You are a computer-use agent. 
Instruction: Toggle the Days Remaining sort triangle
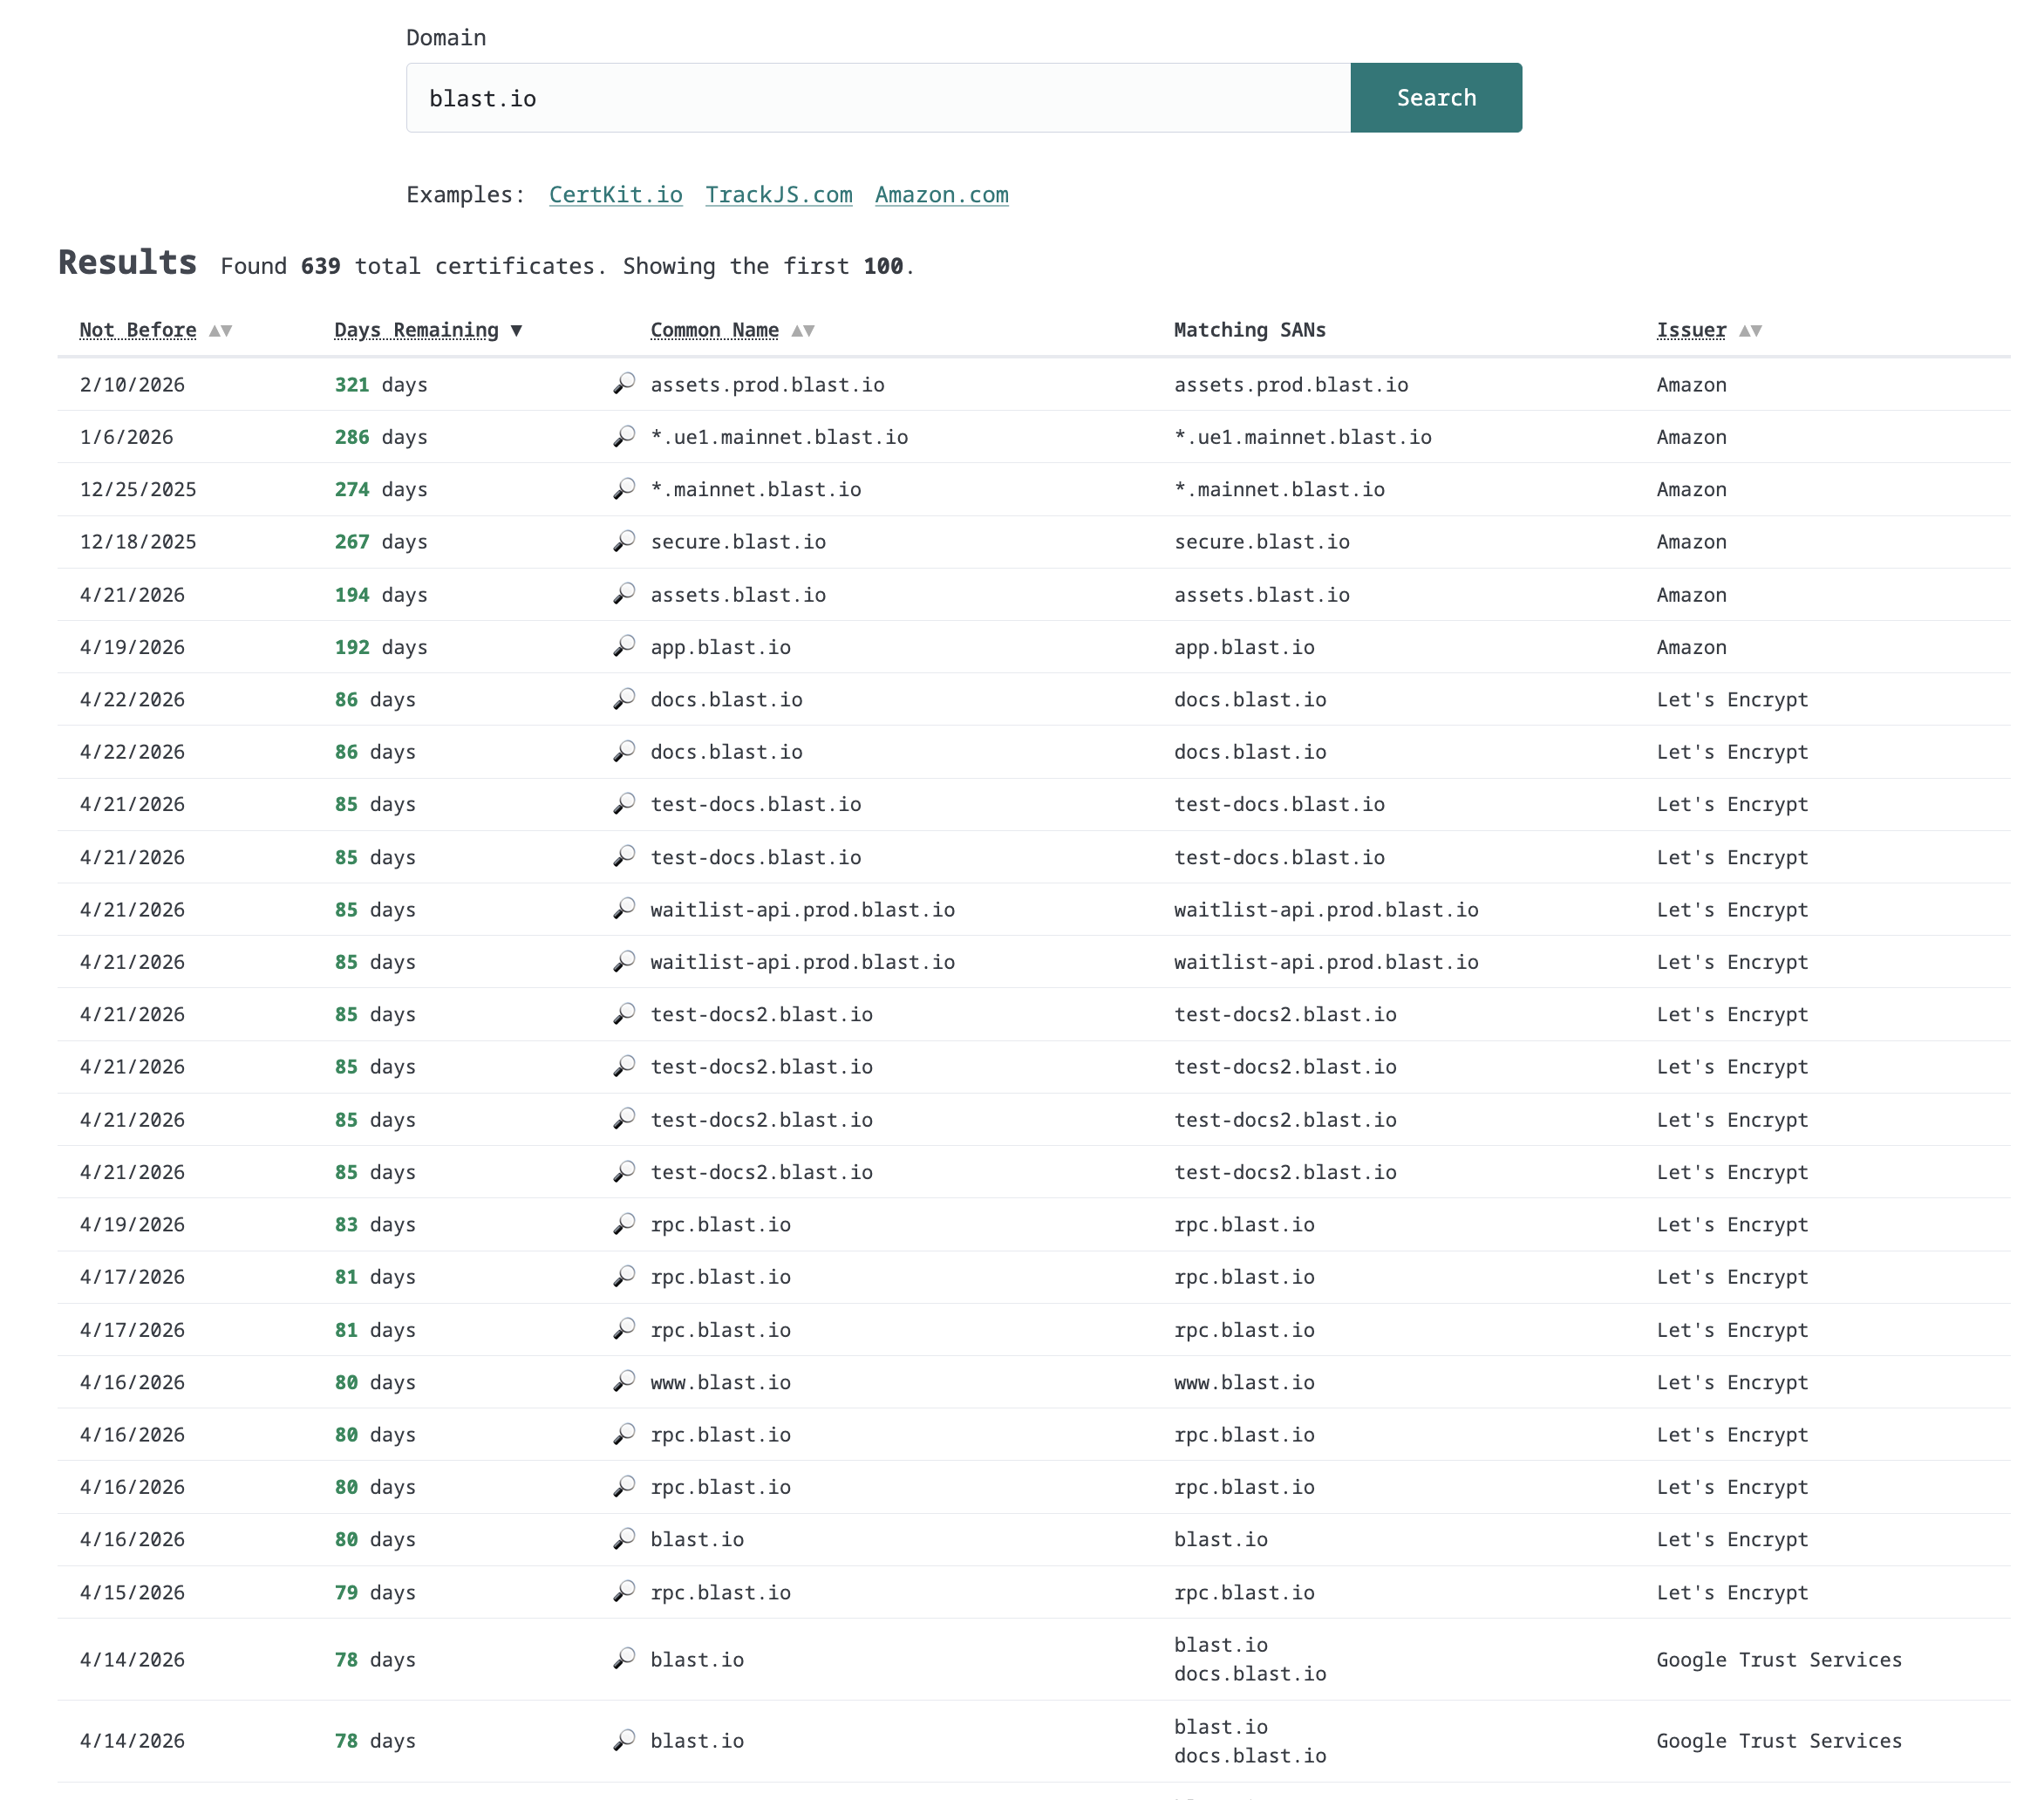tap(518, 330)
